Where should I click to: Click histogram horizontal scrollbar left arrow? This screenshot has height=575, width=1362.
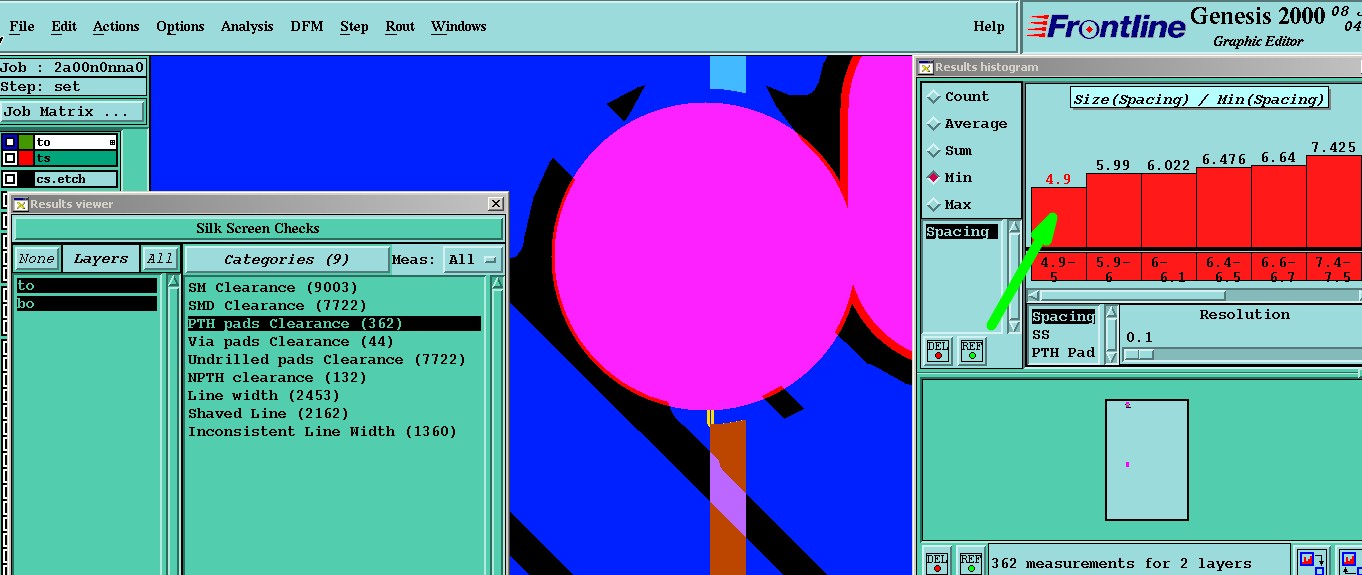click(x=1035, y=295)
